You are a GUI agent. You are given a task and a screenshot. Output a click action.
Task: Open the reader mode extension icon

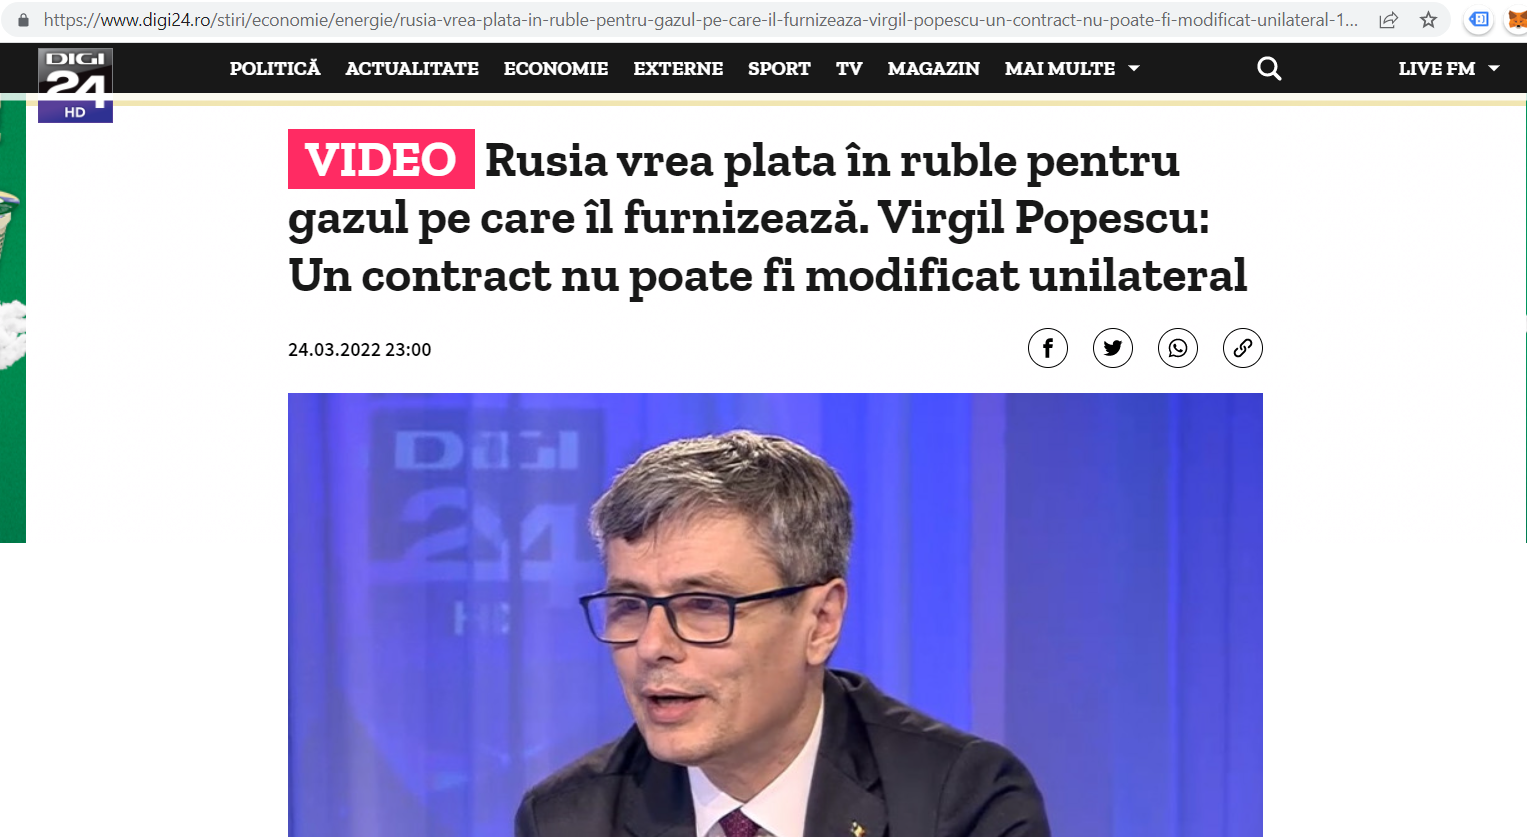click(1479, 20)
